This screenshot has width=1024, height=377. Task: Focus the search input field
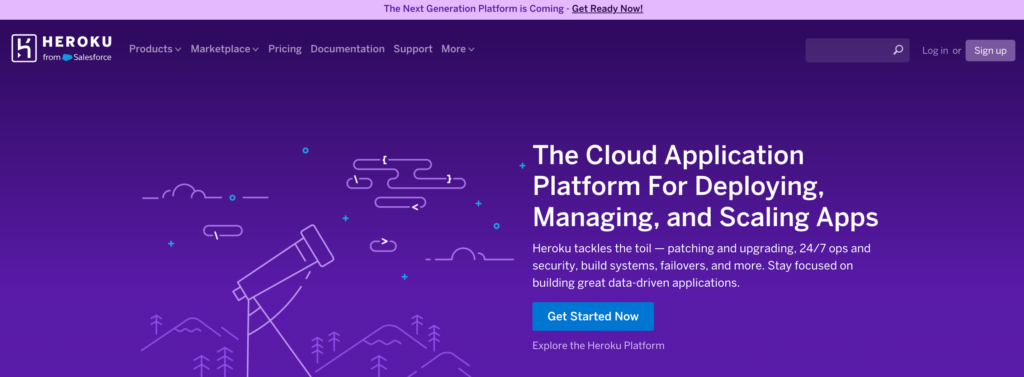point(857,50)
